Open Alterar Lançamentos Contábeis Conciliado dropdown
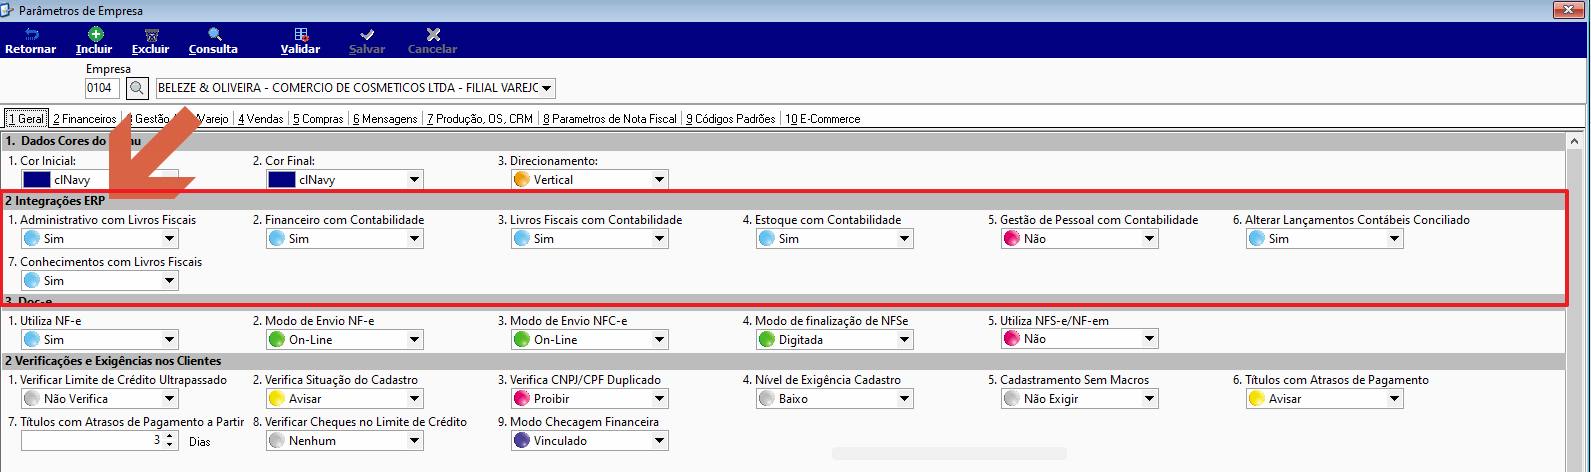Viewport: 1591px width, 472px height. click(1395, 239)
